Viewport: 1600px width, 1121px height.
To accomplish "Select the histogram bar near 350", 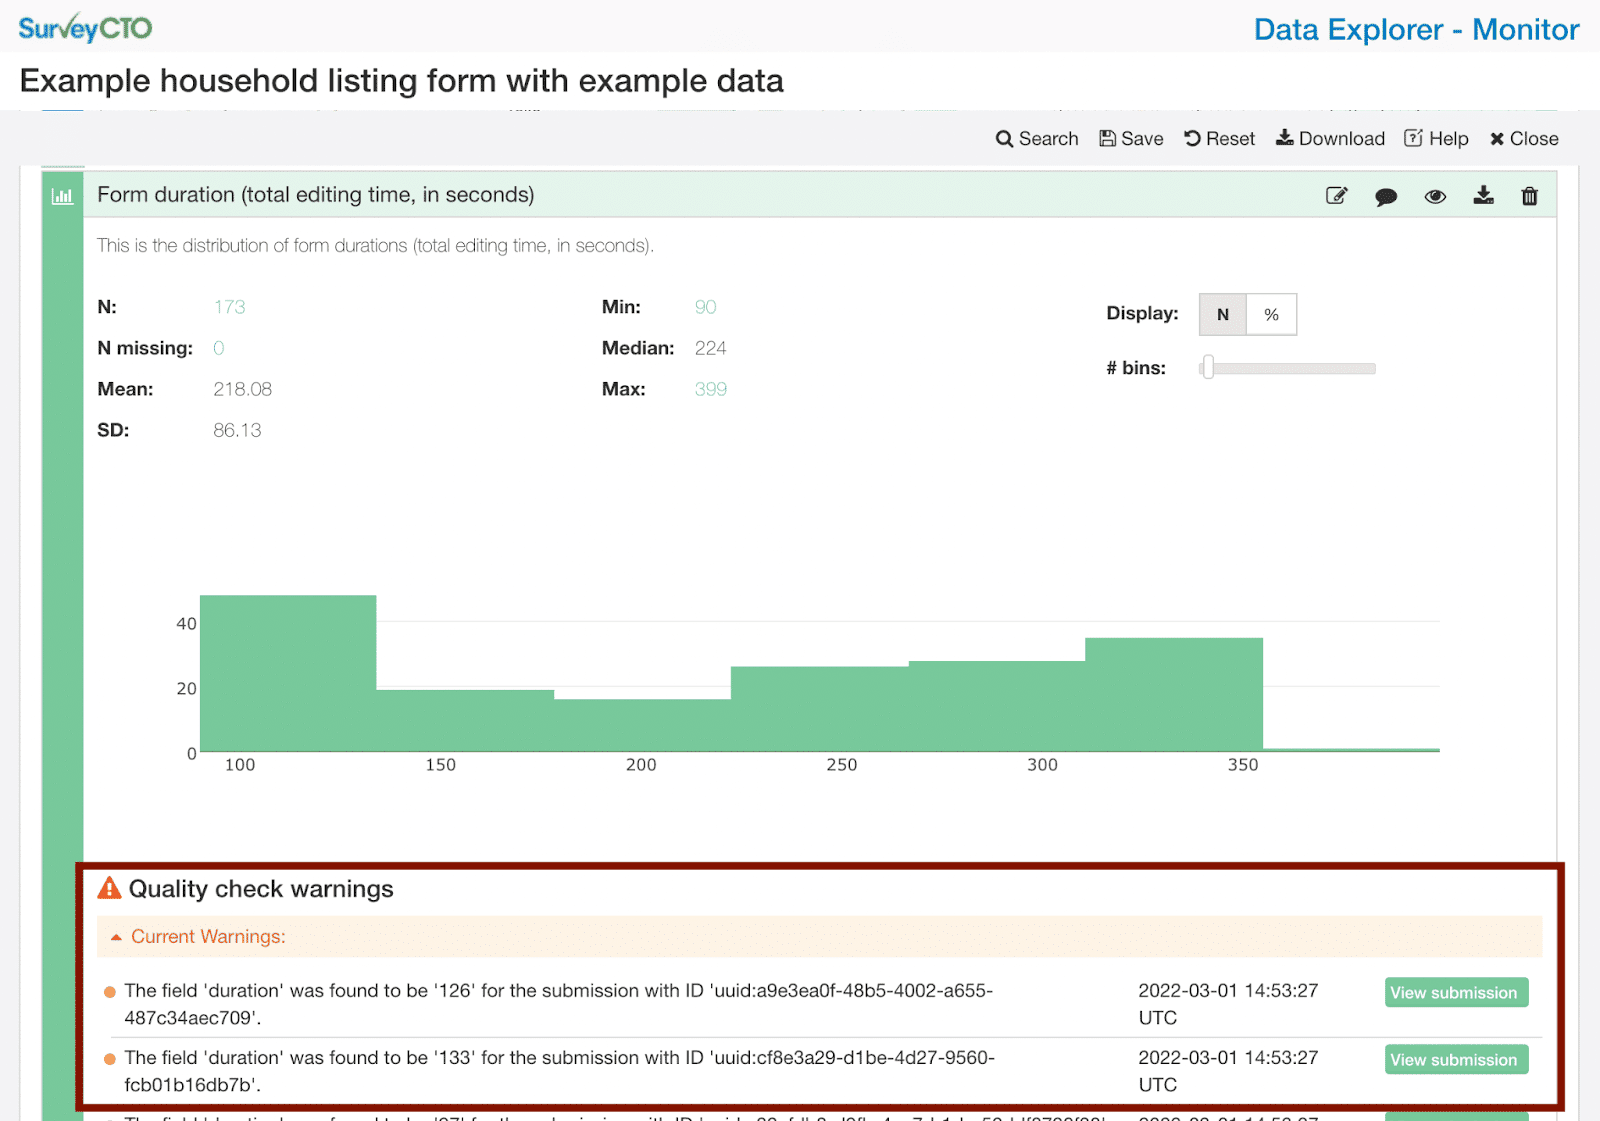I will pyautogui.click(x=1174, y=694).
